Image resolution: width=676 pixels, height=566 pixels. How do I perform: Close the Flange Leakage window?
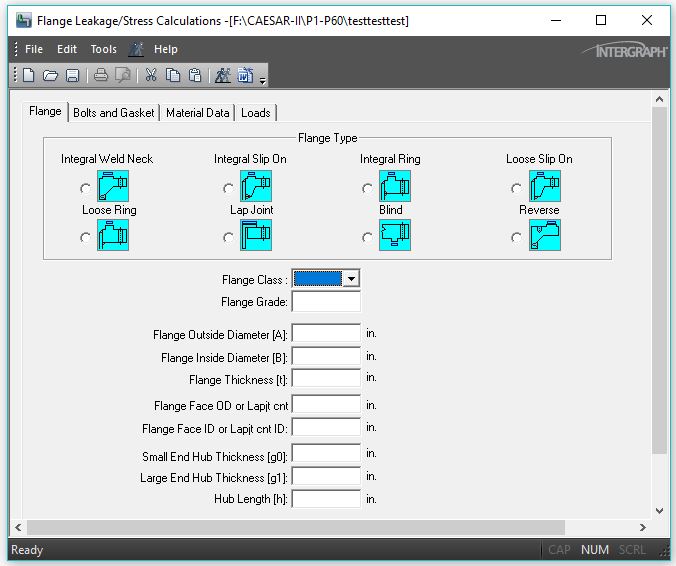647,20
